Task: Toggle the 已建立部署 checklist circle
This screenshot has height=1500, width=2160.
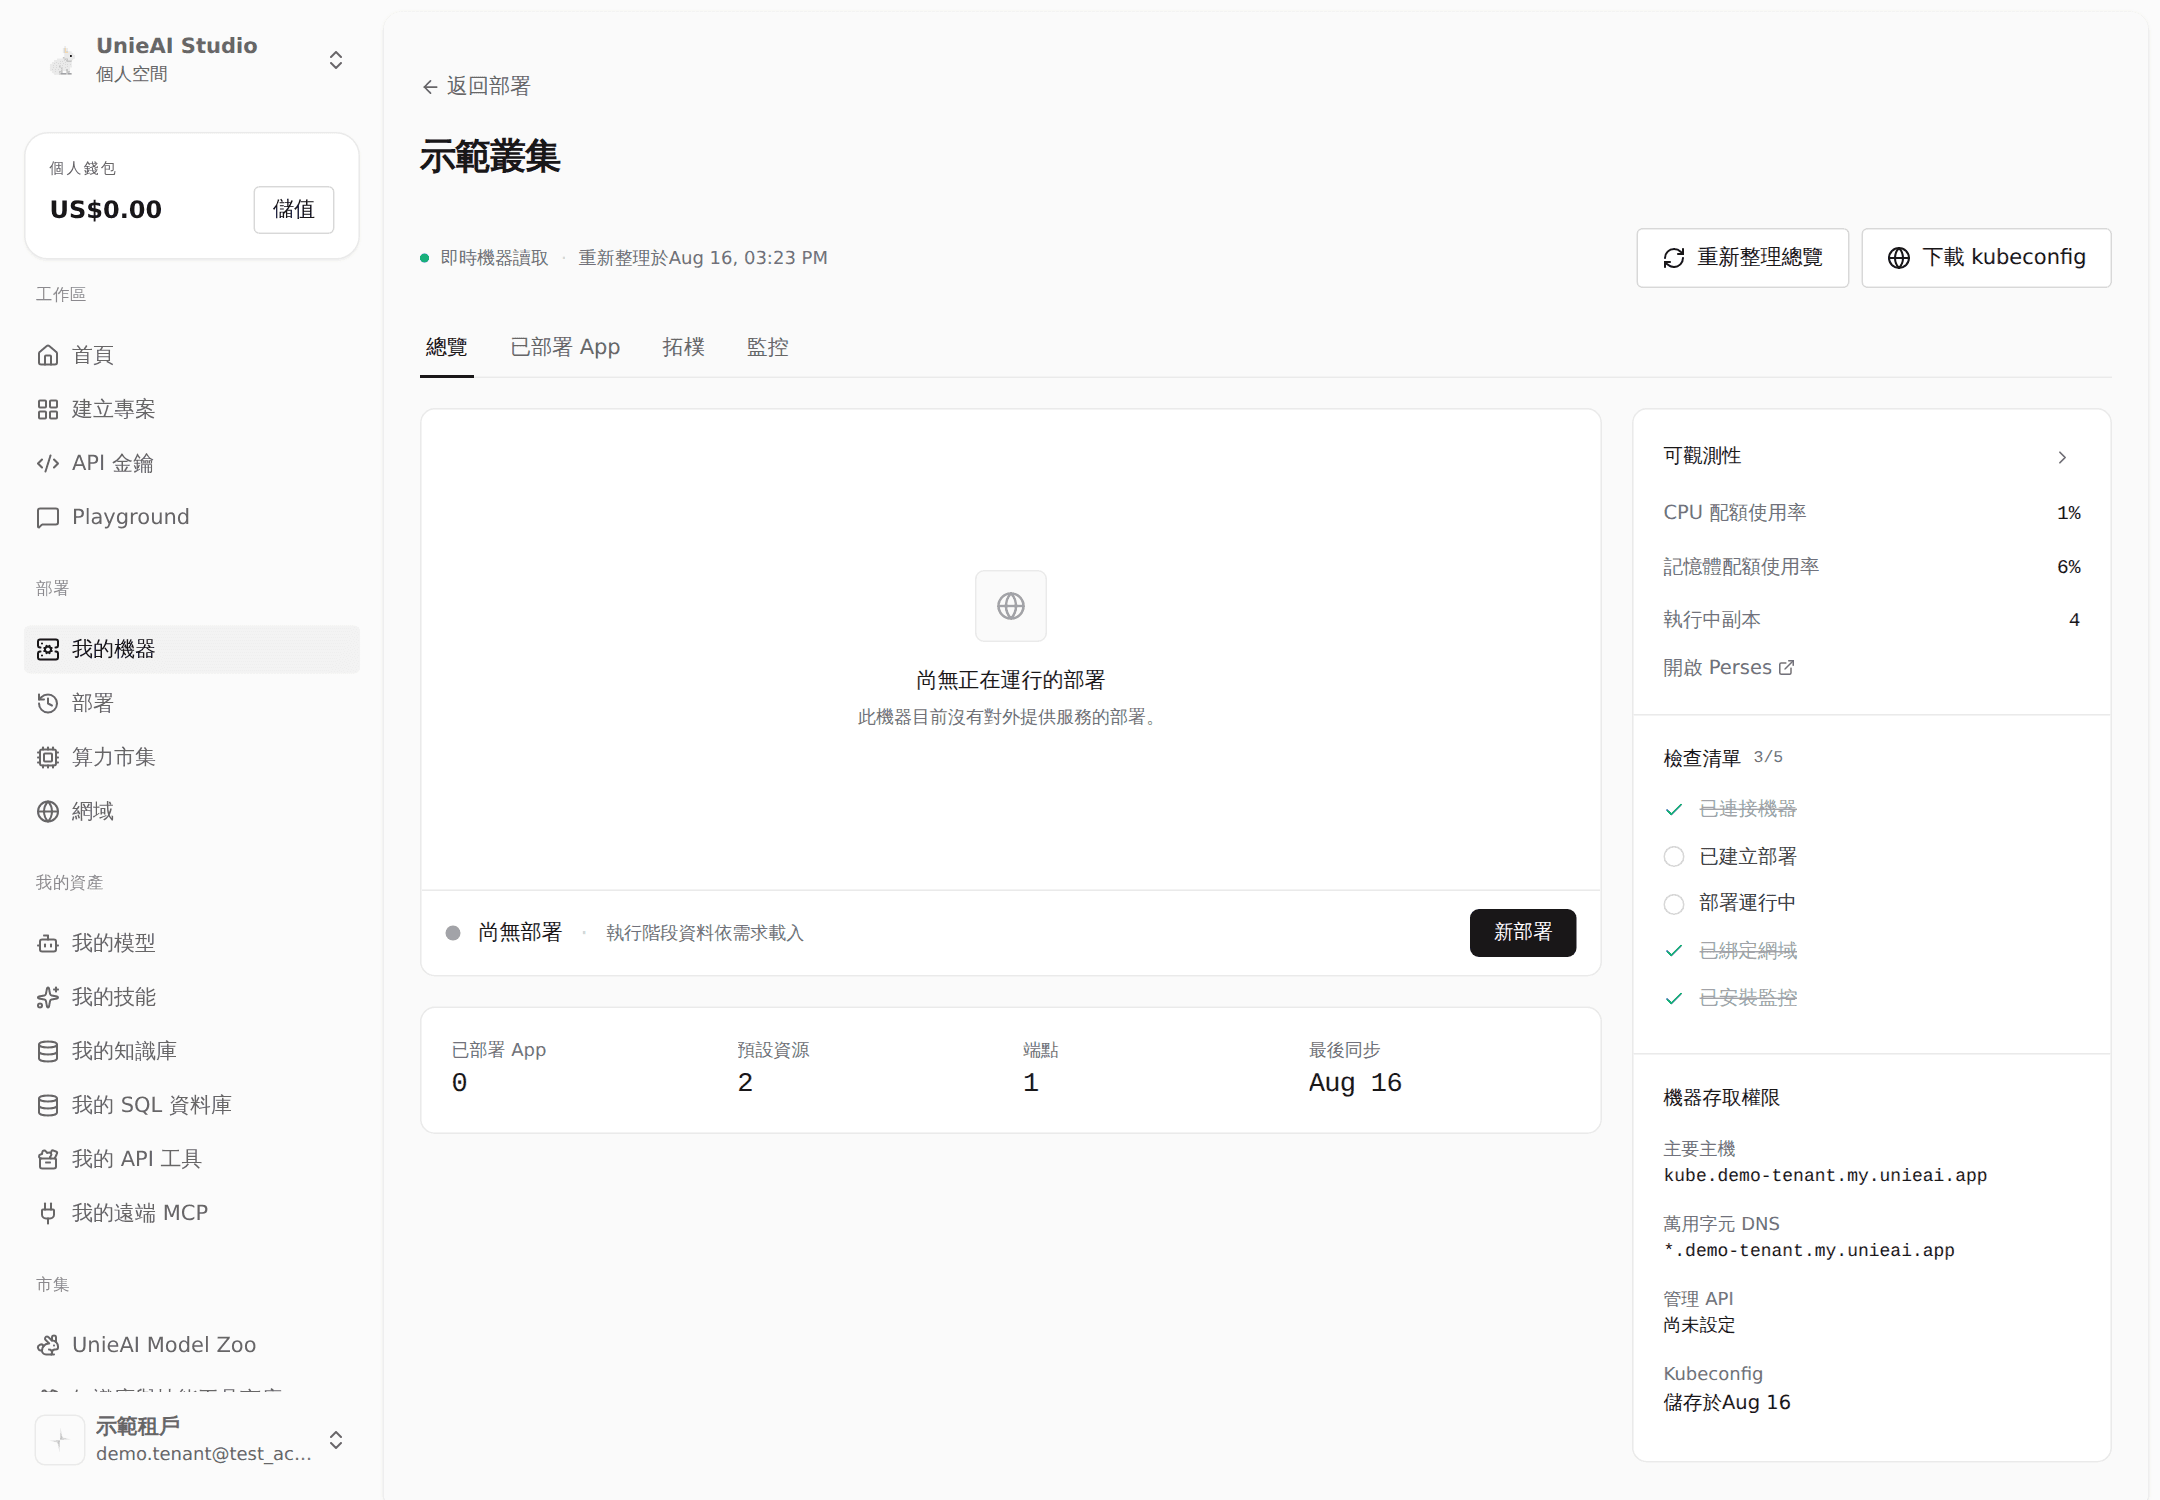Action: coord(1674,857)
